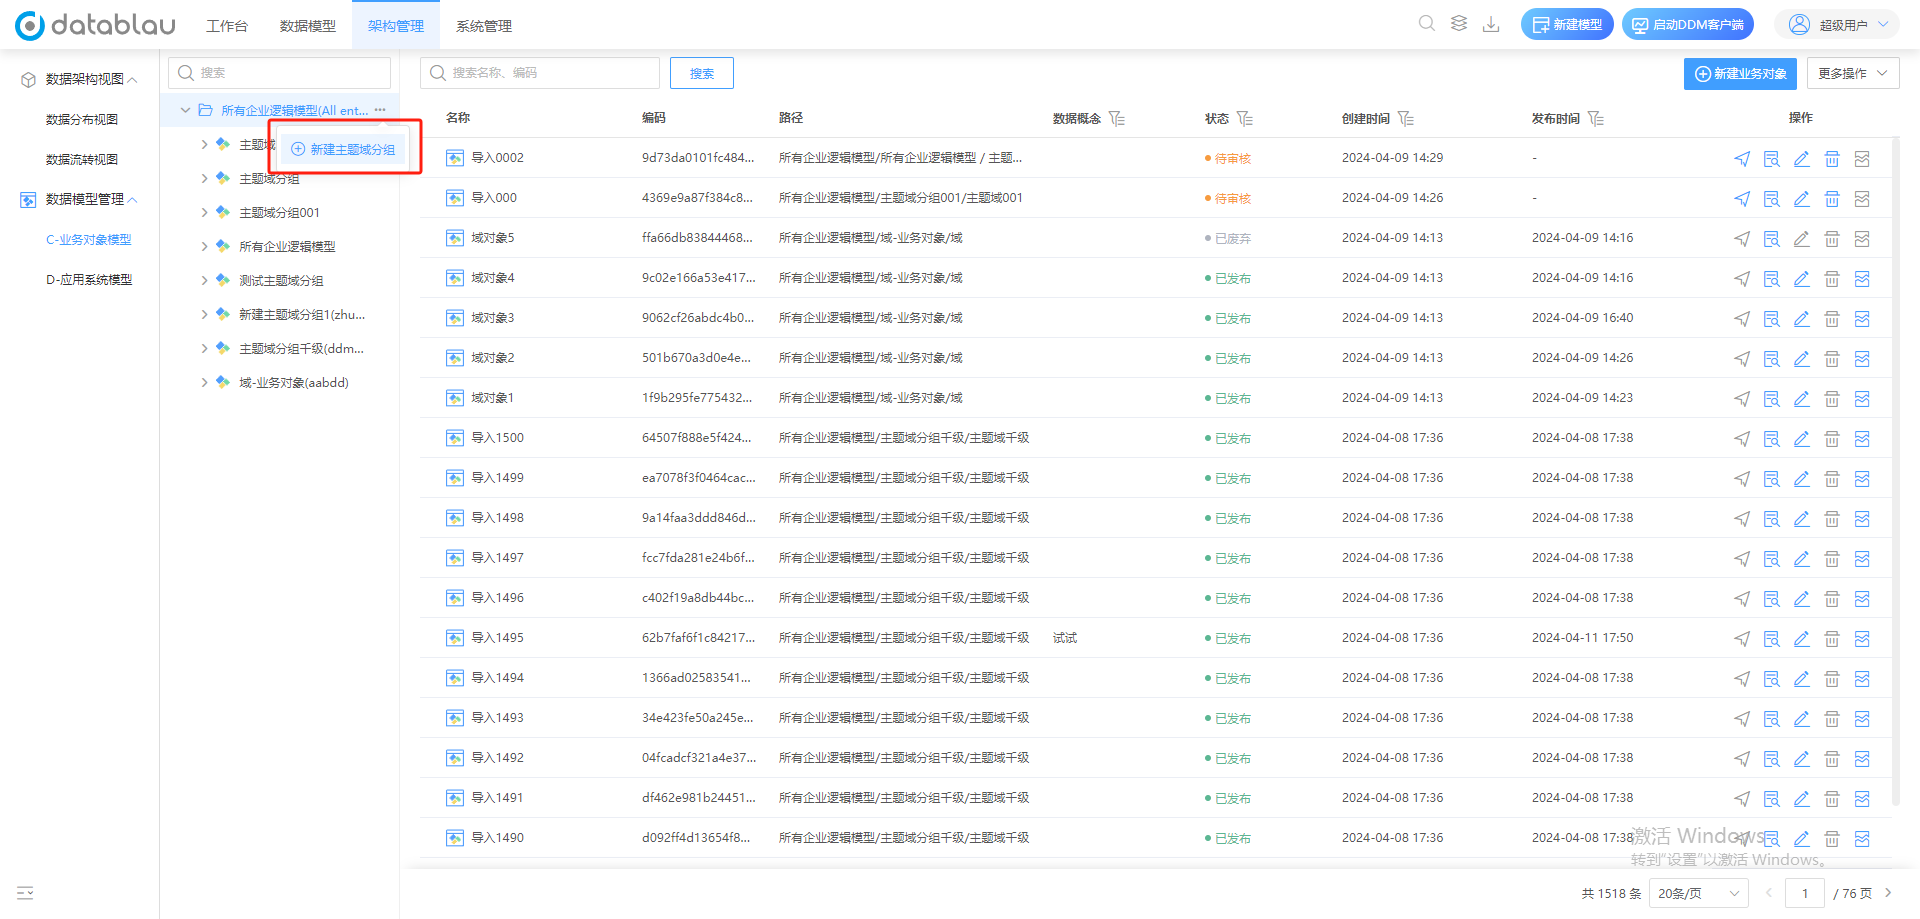Collapse the 数据架构视图 sidebar section
Image resolution: width=1920 pixels, height=919 pixels.
click(133, 79)
